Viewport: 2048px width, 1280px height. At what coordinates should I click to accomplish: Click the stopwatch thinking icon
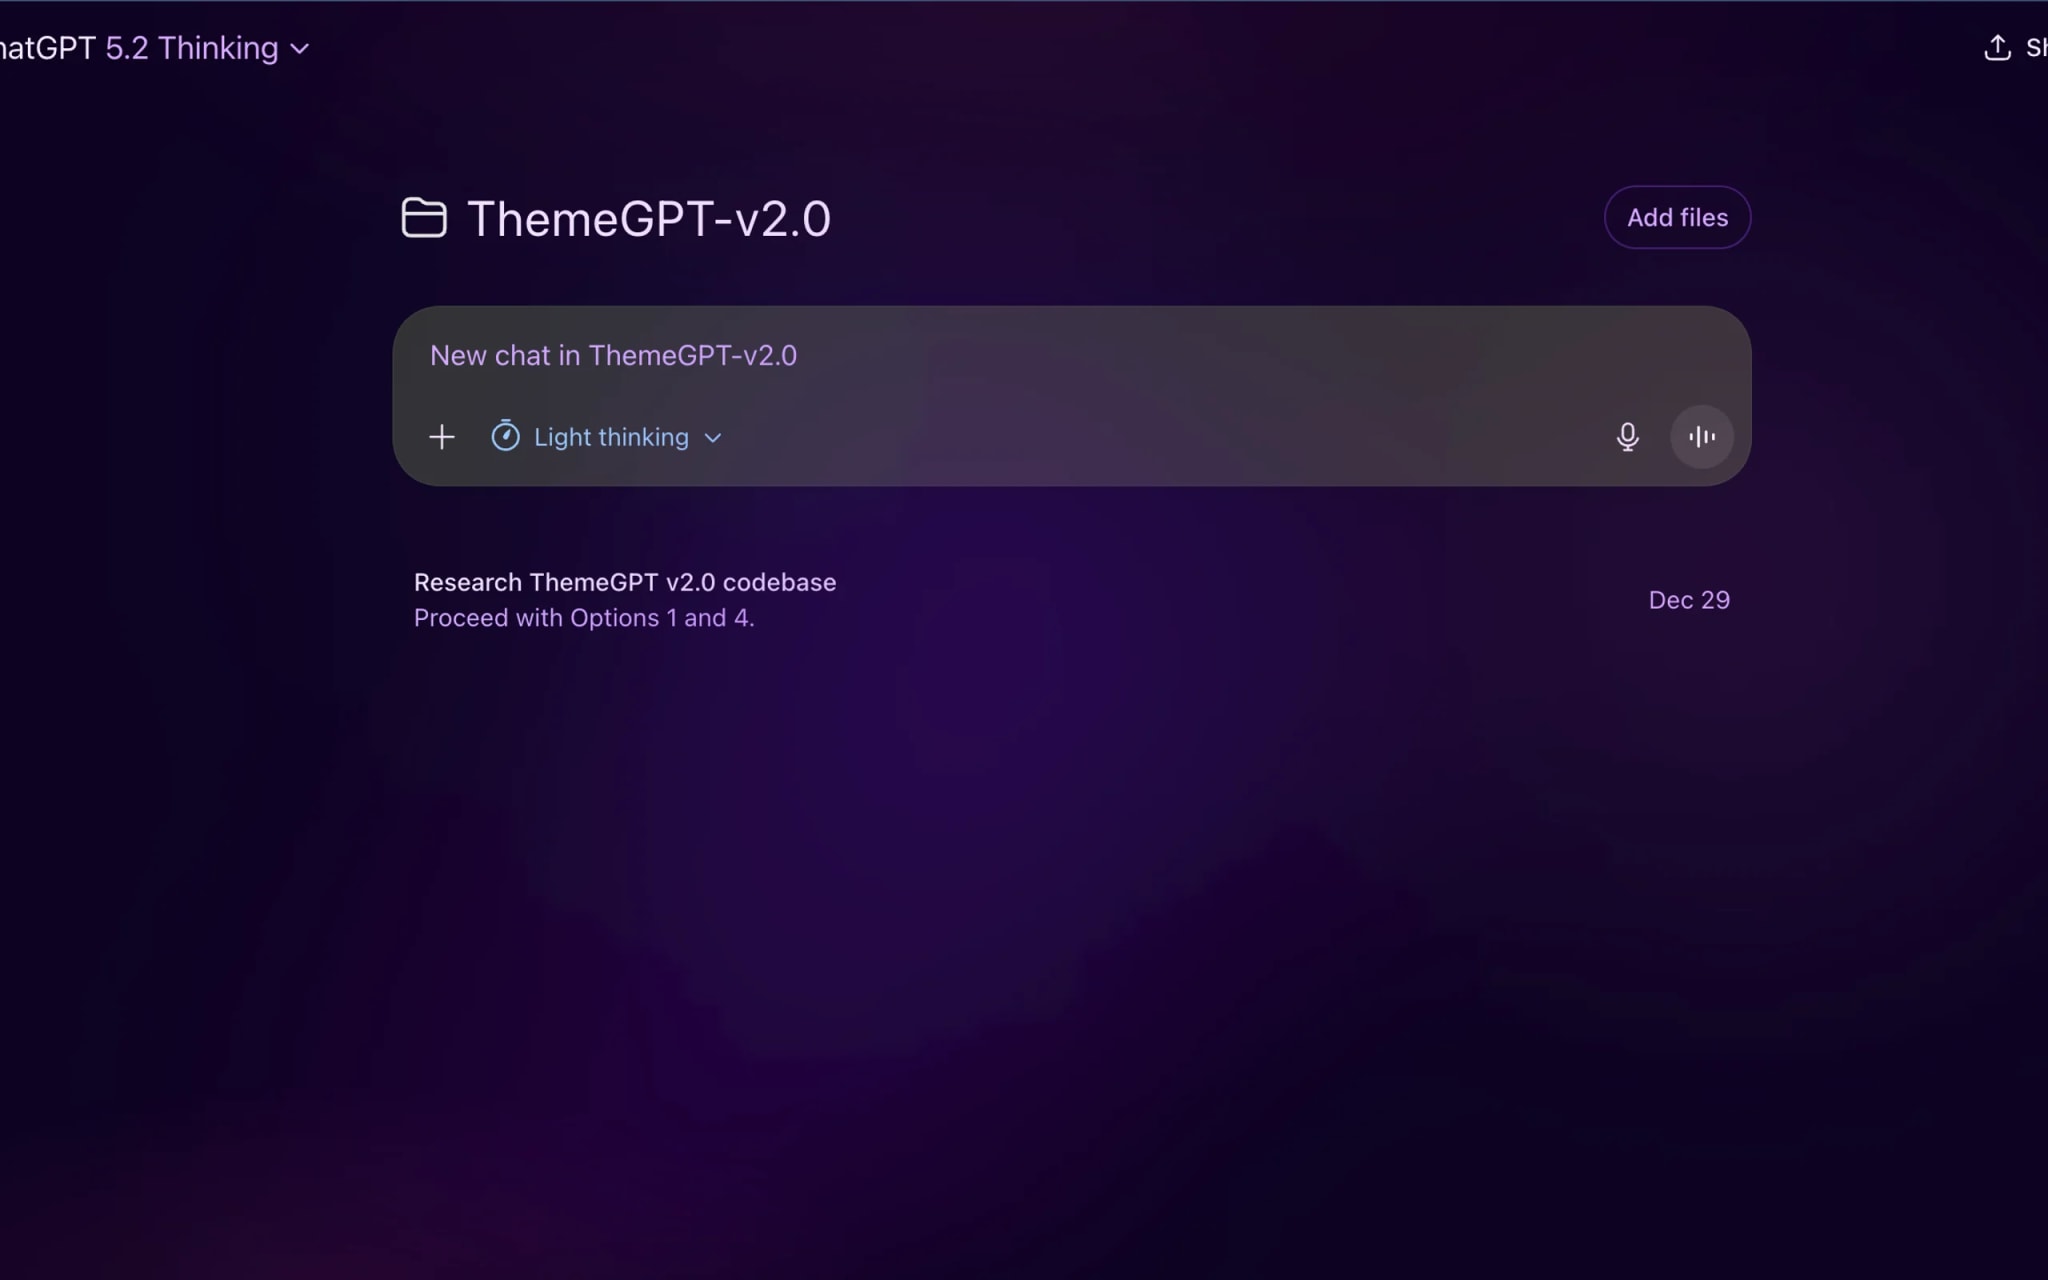pos(505,436)
